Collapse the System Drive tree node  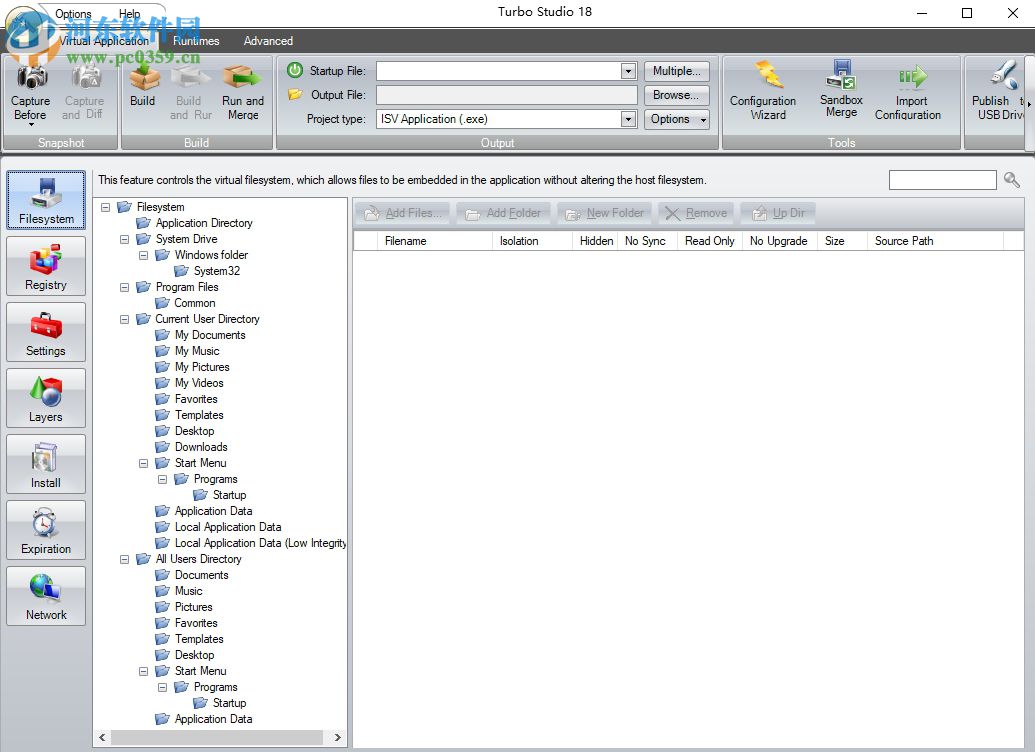pos(124,239)
